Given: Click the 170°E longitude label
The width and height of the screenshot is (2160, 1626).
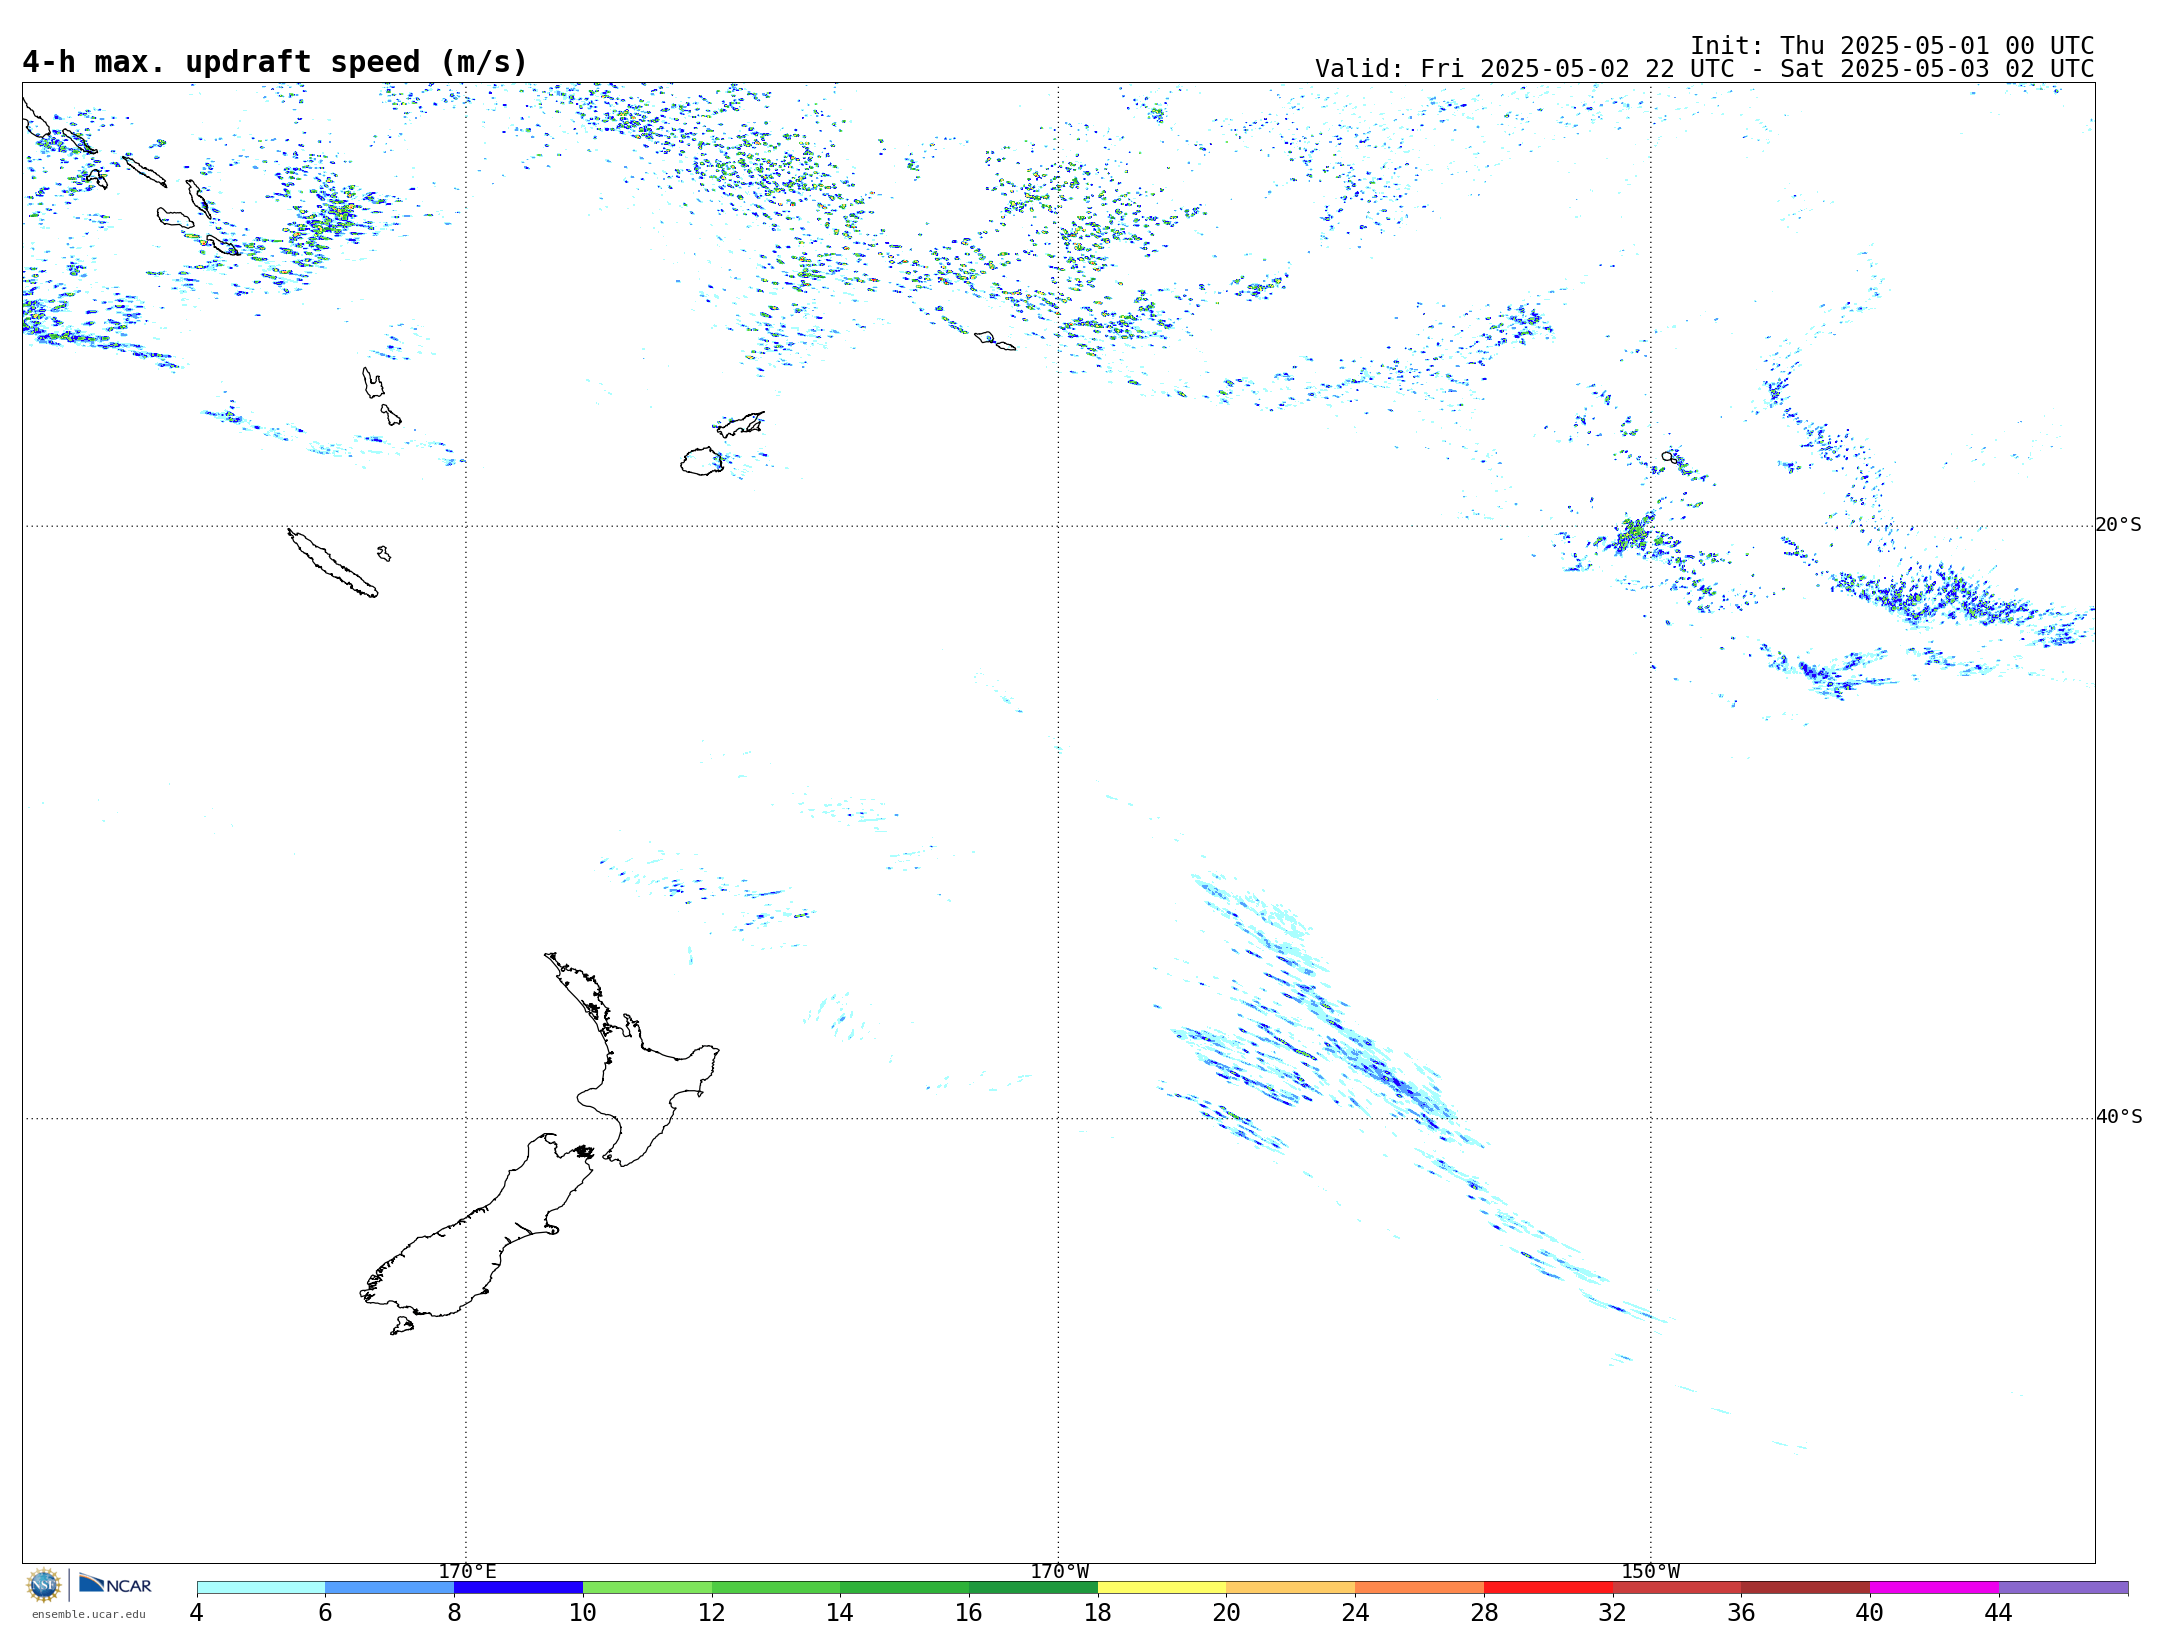Looking at the screenshot, I should [x=467, y=1572].
